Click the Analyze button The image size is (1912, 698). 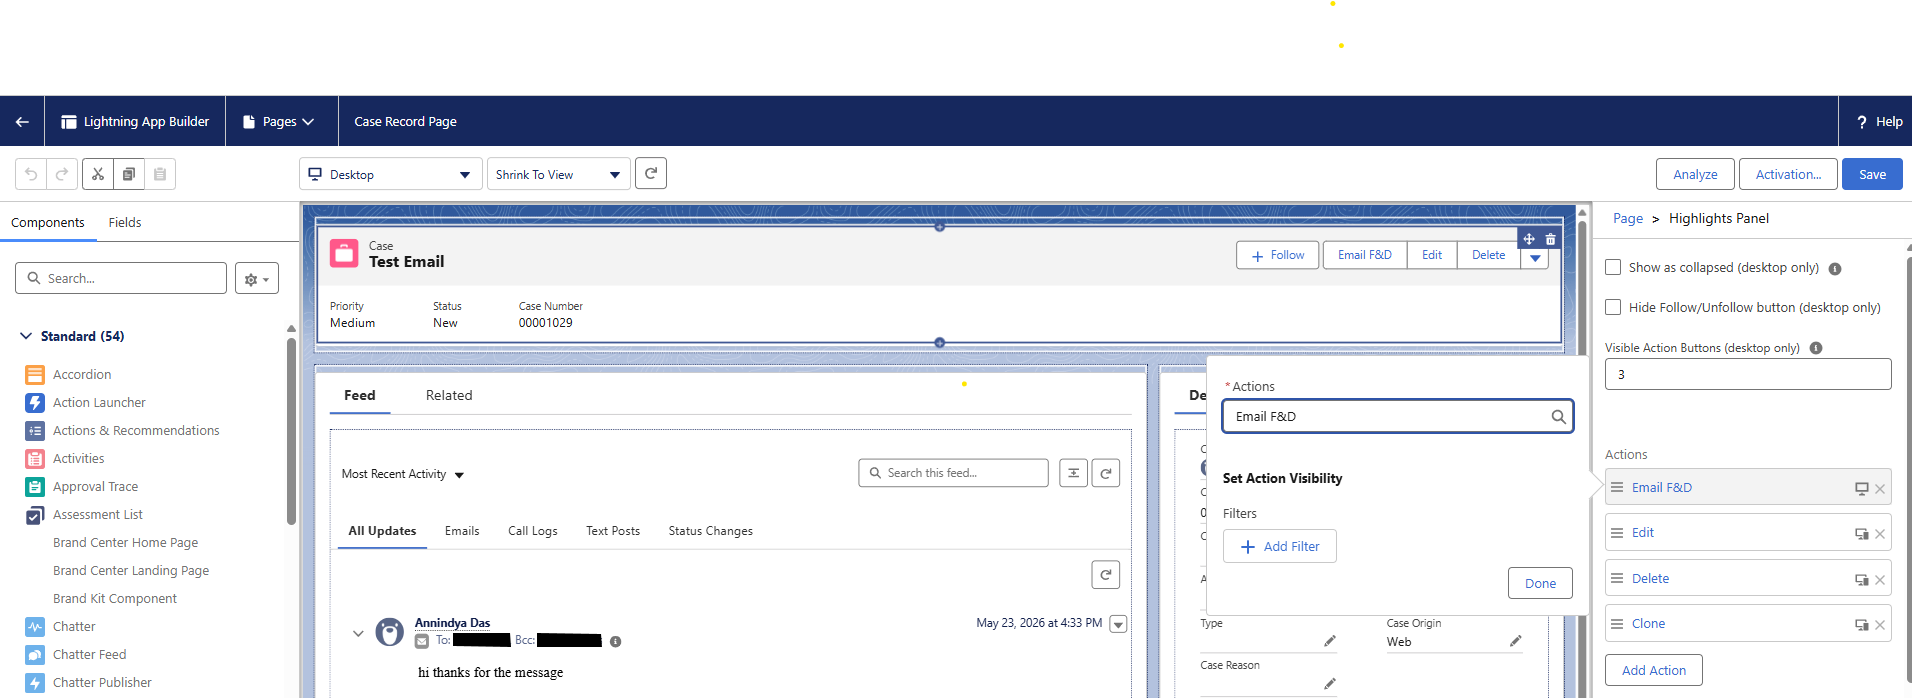1696,174
